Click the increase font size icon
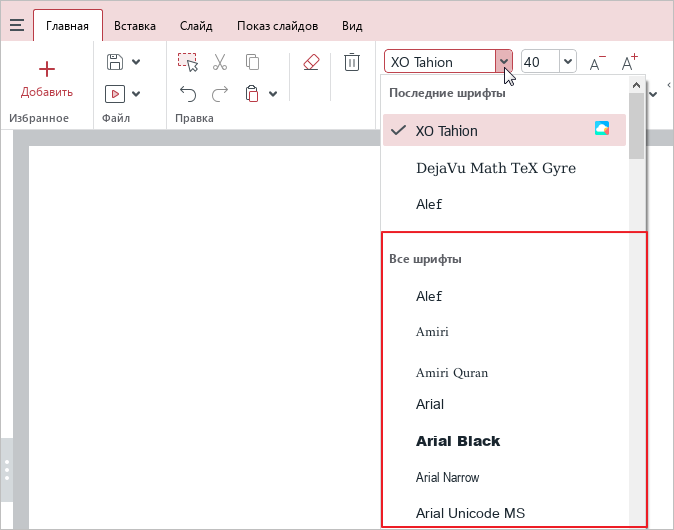This screenshot has width=674, height=530. [629, 63]
